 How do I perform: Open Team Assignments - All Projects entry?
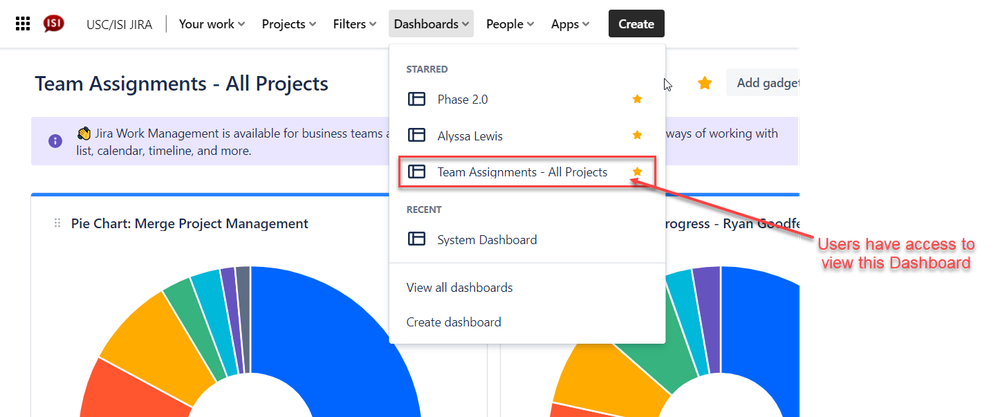coord(526,172)
